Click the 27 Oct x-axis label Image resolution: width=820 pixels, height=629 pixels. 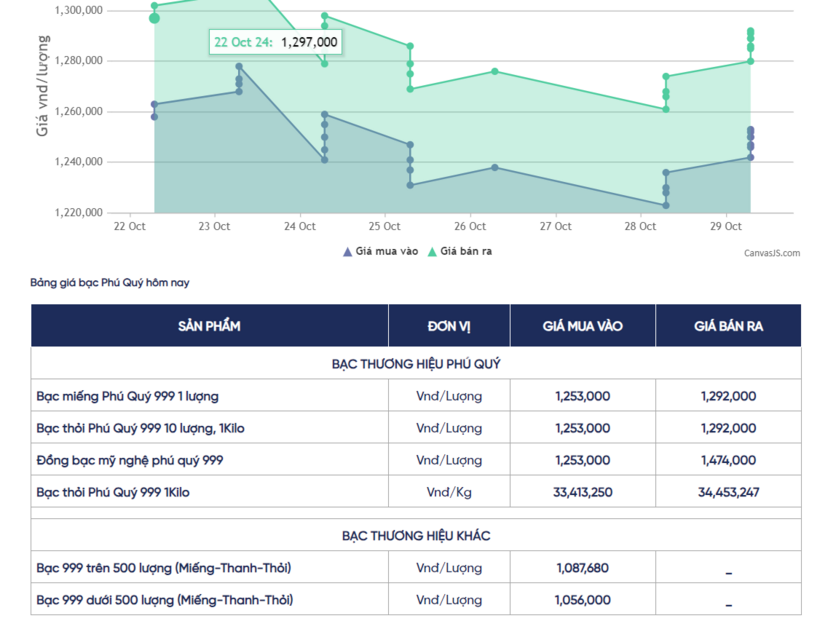(x=555, y=226)
